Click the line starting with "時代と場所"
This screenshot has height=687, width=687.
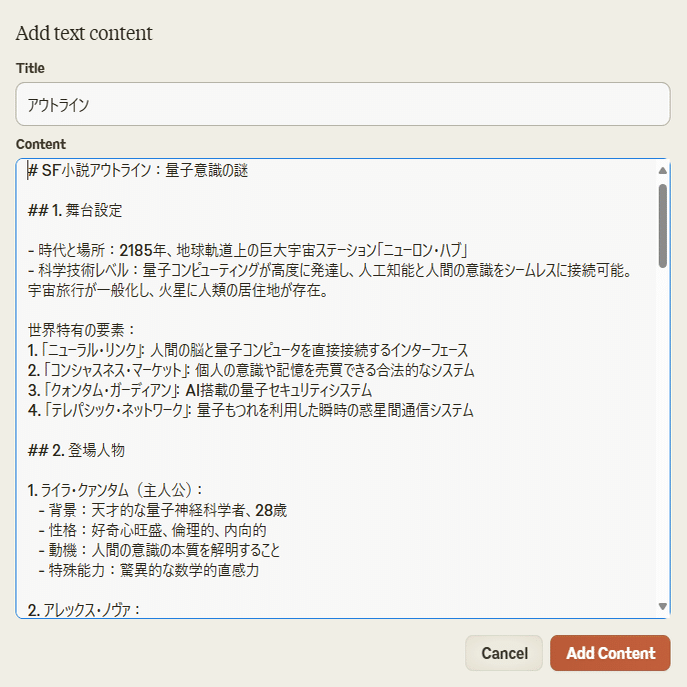[x=250, y=250]
